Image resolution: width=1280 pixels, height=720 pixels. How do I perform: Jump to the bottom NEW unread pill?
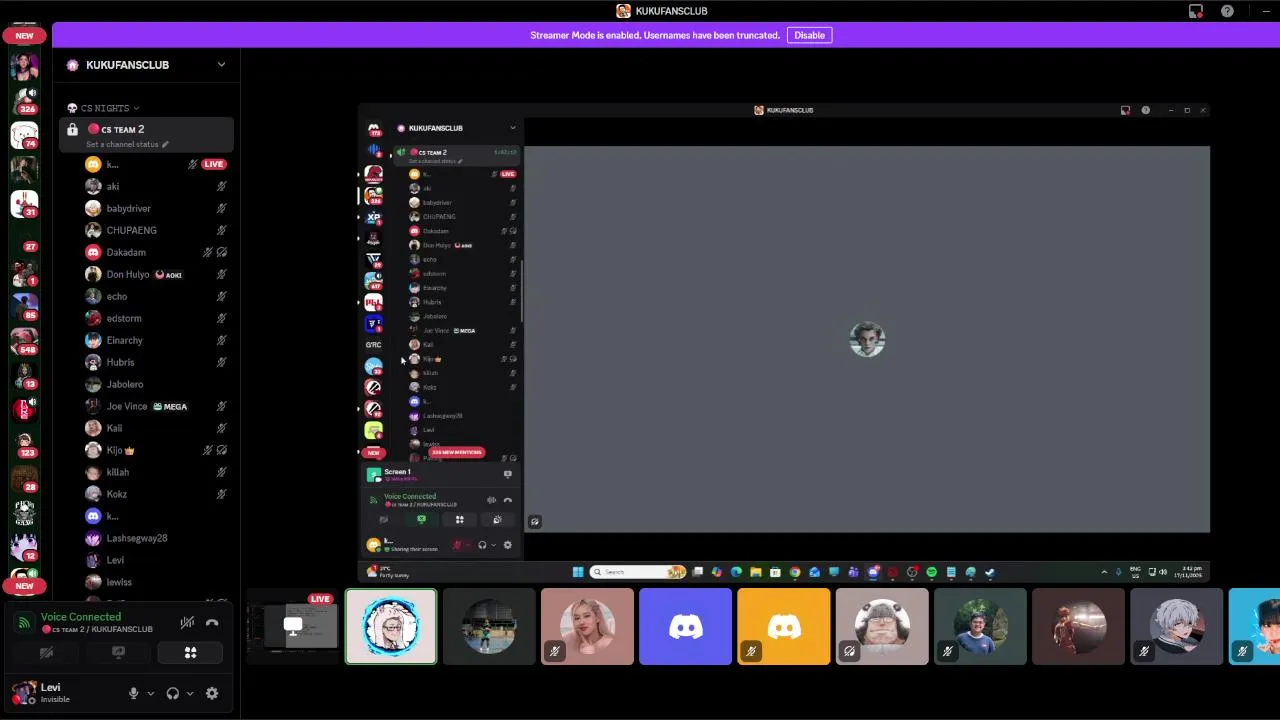[24, 586]
